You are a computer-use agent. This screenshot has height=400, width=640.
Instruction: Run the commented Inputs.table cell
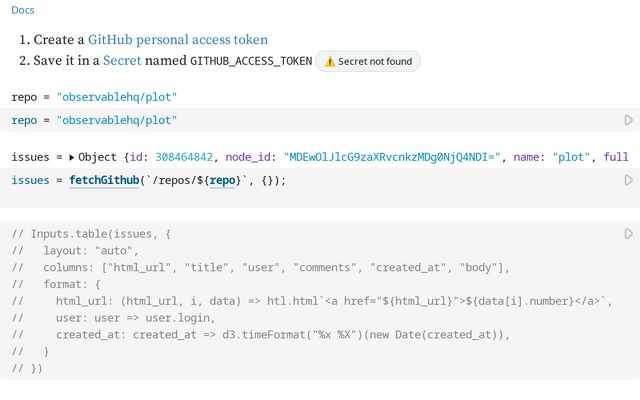tap(628, 233)
